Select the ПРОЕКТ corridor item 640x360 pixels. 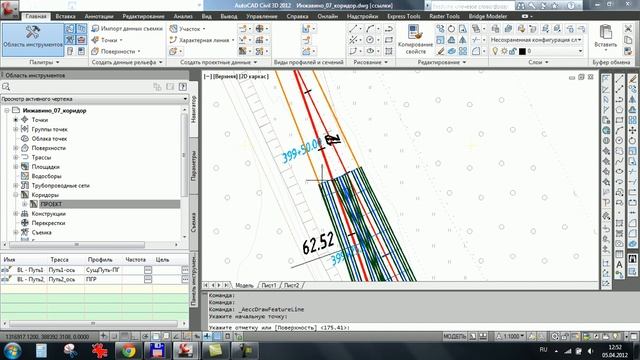(51, 204)
